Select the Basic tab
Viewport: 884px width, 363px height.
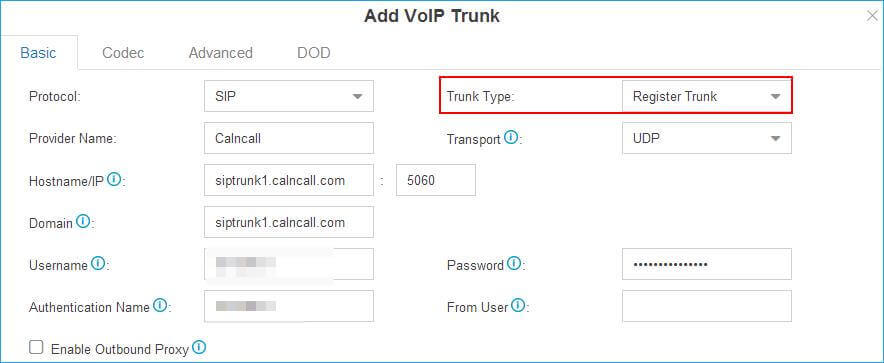point(38,53)
